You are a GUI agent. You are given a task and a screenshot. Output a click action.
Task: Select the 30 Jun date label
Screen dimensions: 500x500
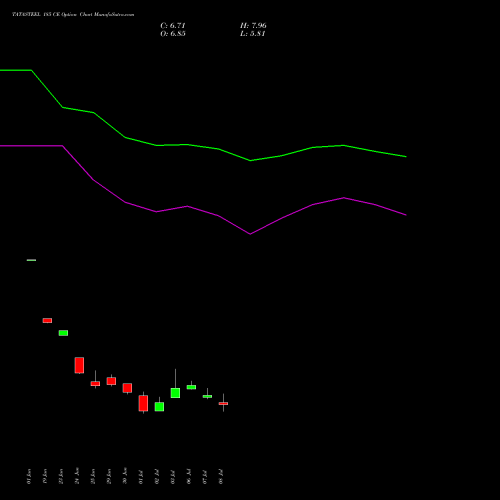(x=125, y=476)
